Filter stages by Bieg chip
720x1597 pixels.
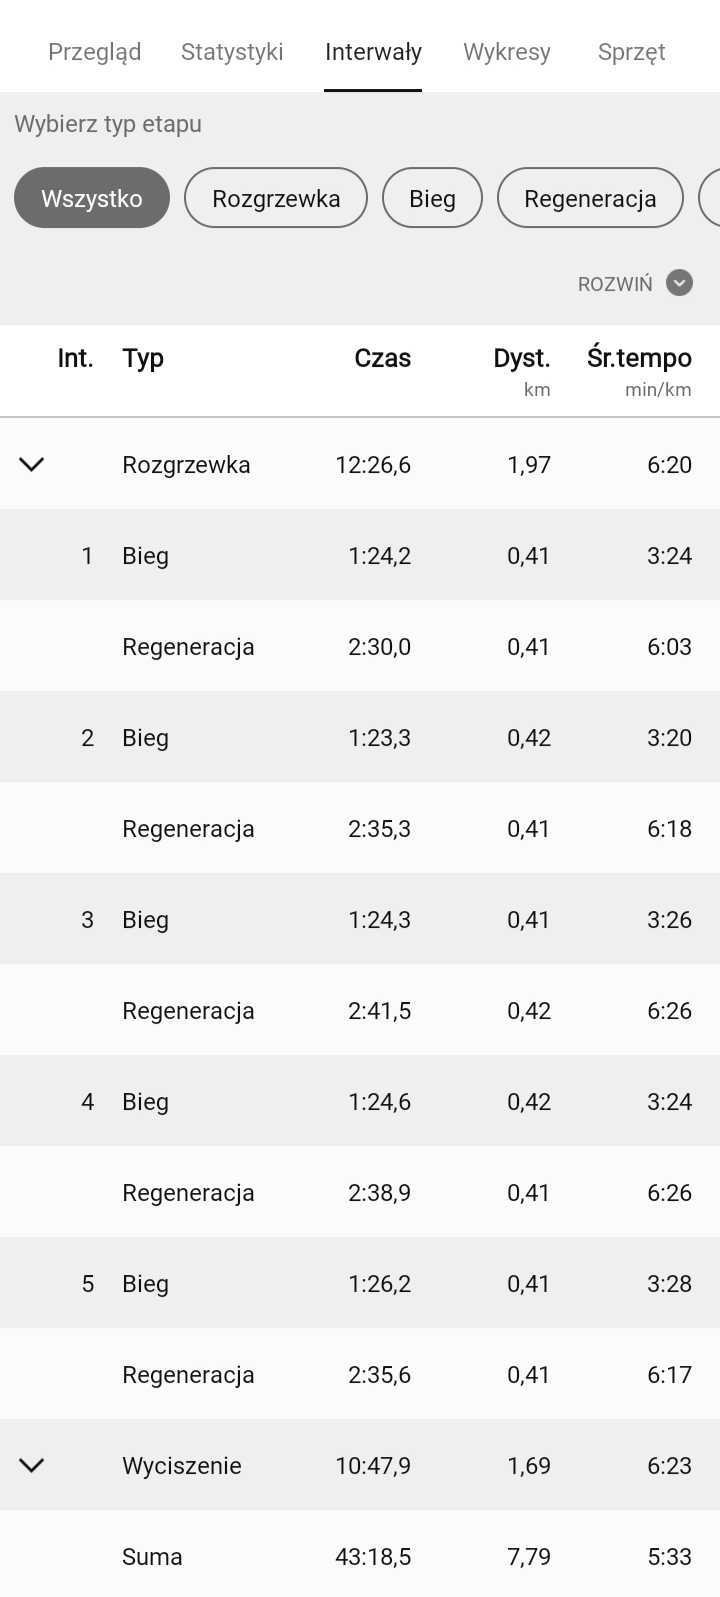[x=432, y=198]
